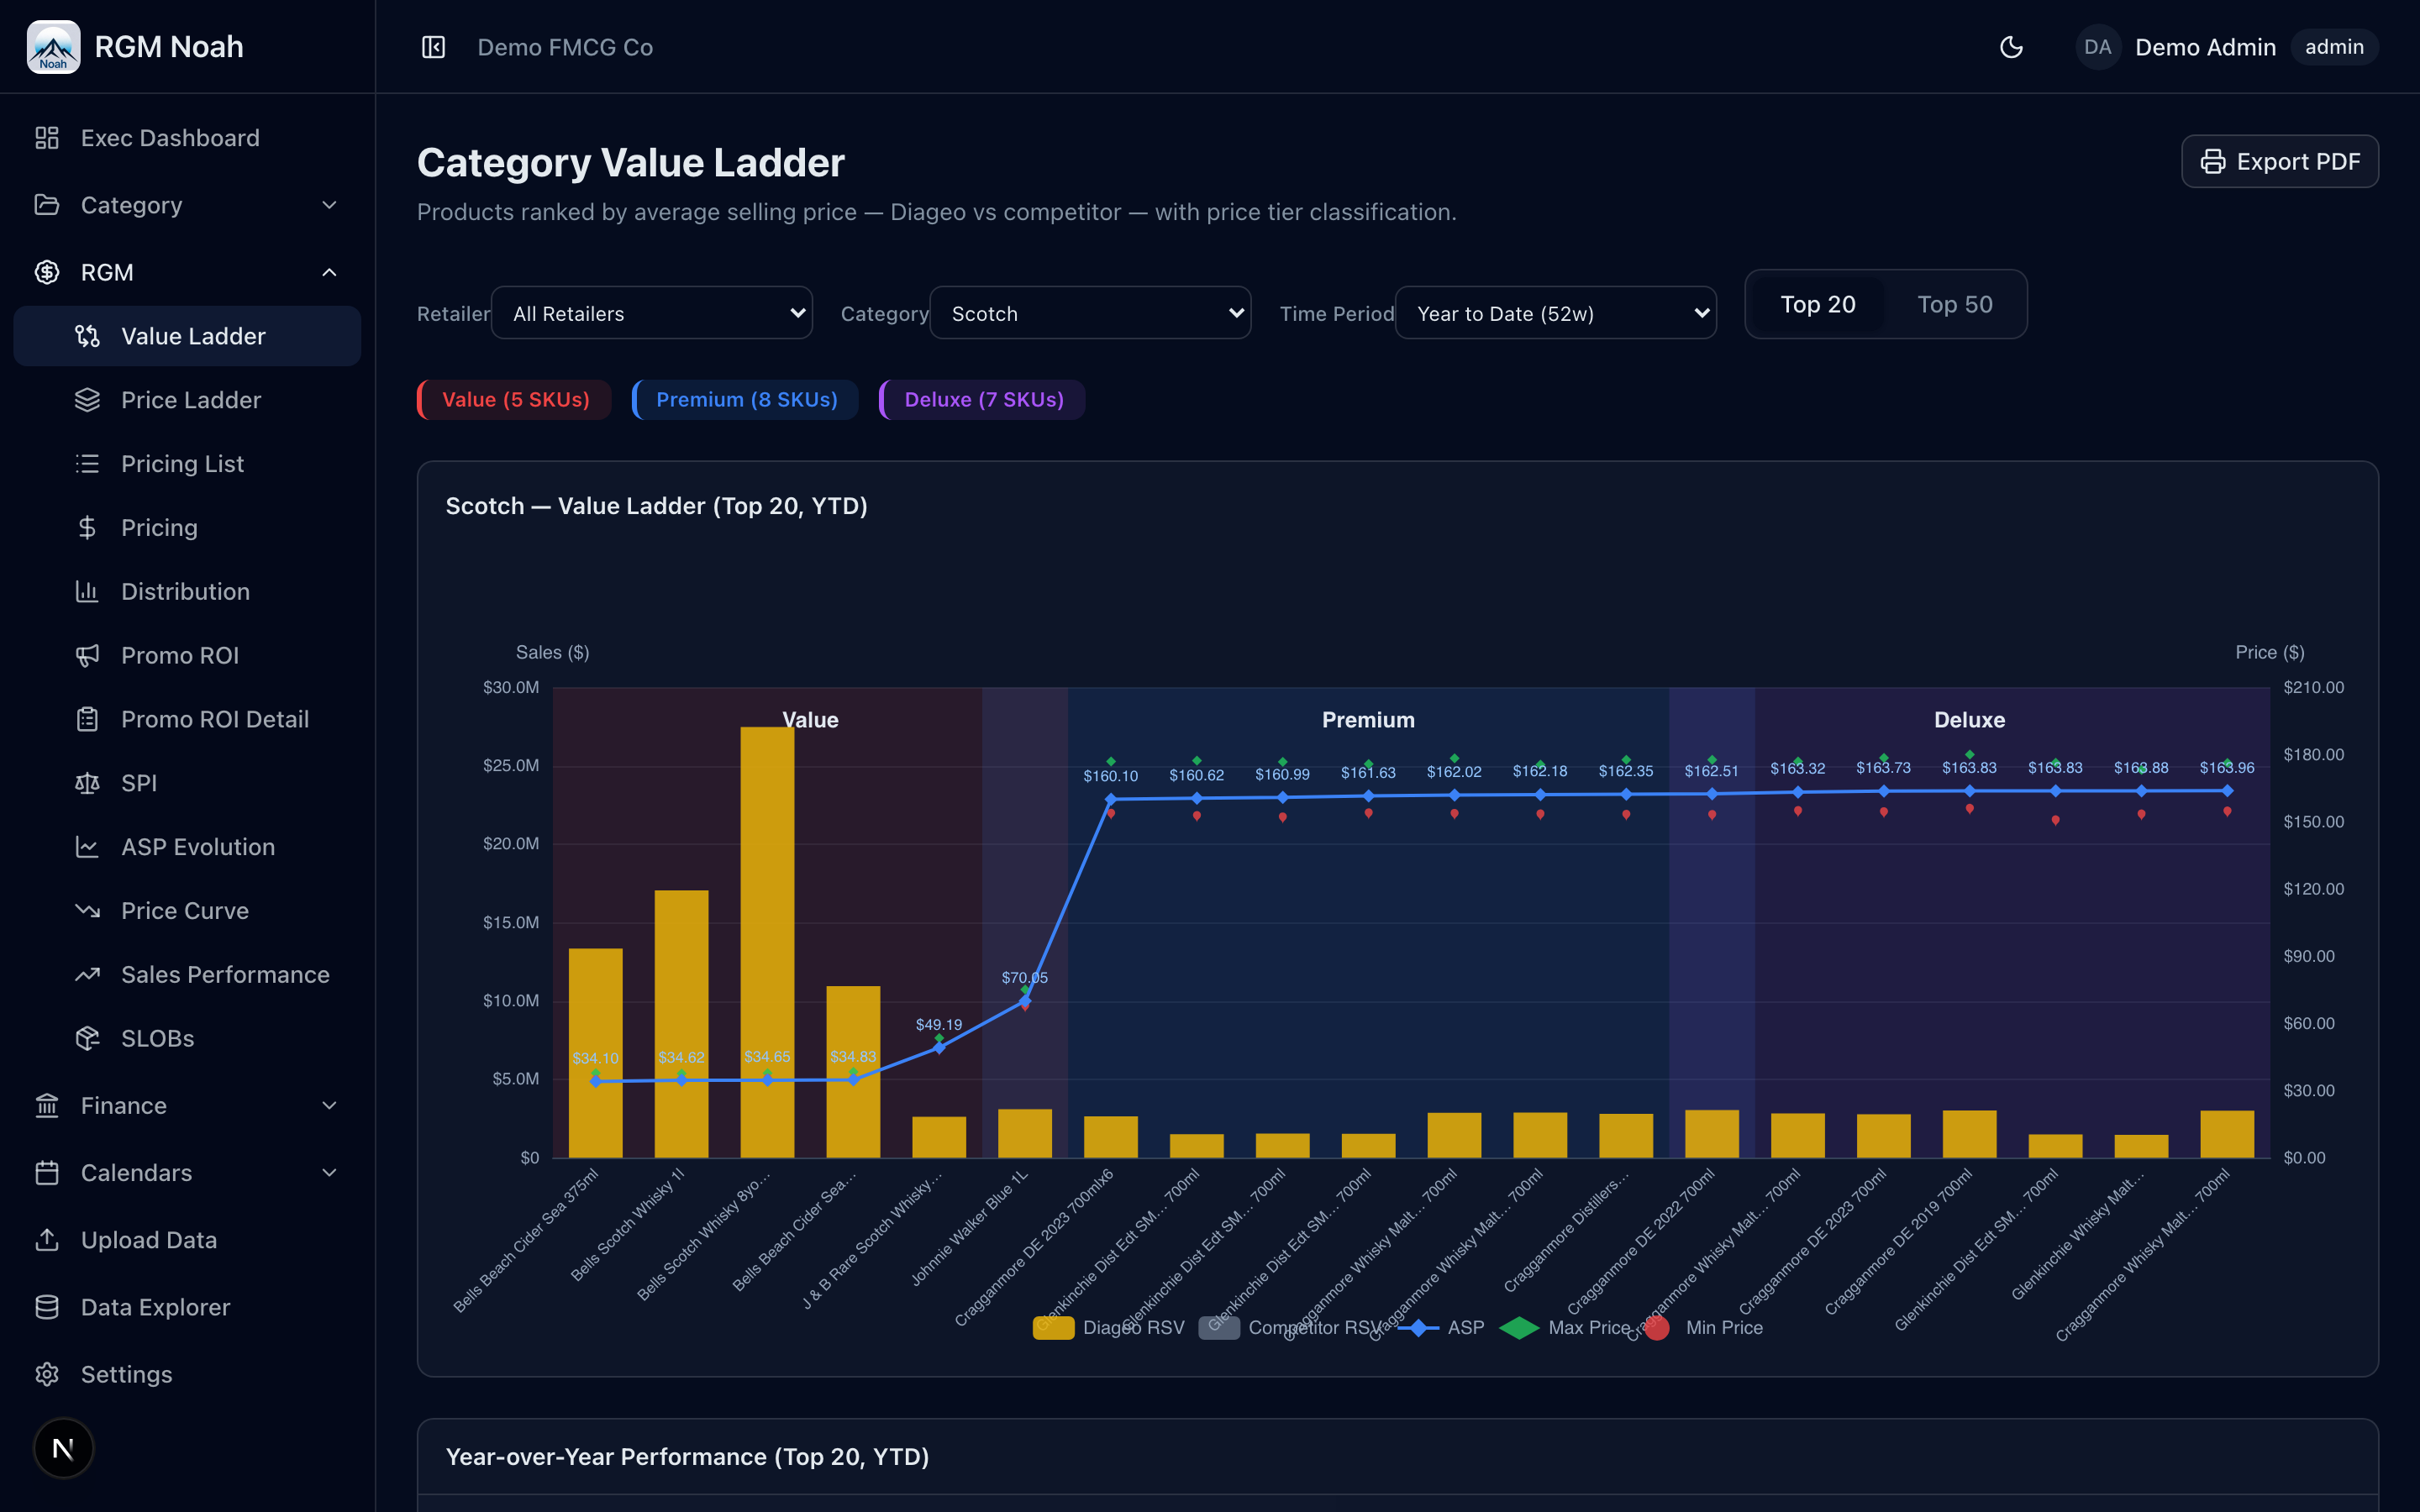Image resolution: width=2420 pixels, height=1512 pixels.
Task: Click the Price Curve icon
Action: [88, 910]
